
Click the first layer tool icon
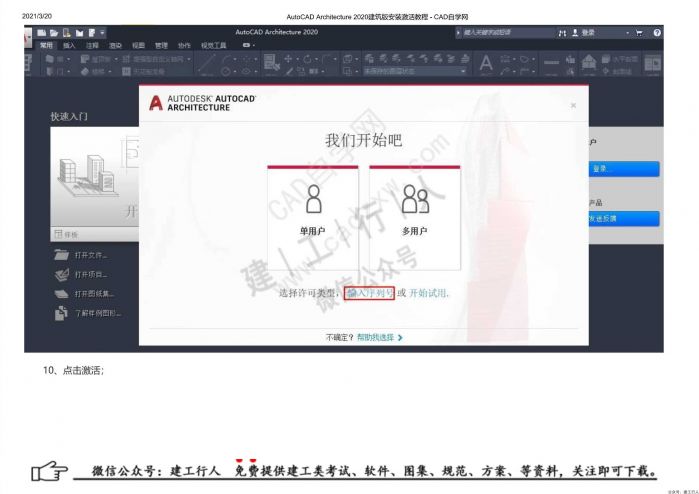(370, 58)
